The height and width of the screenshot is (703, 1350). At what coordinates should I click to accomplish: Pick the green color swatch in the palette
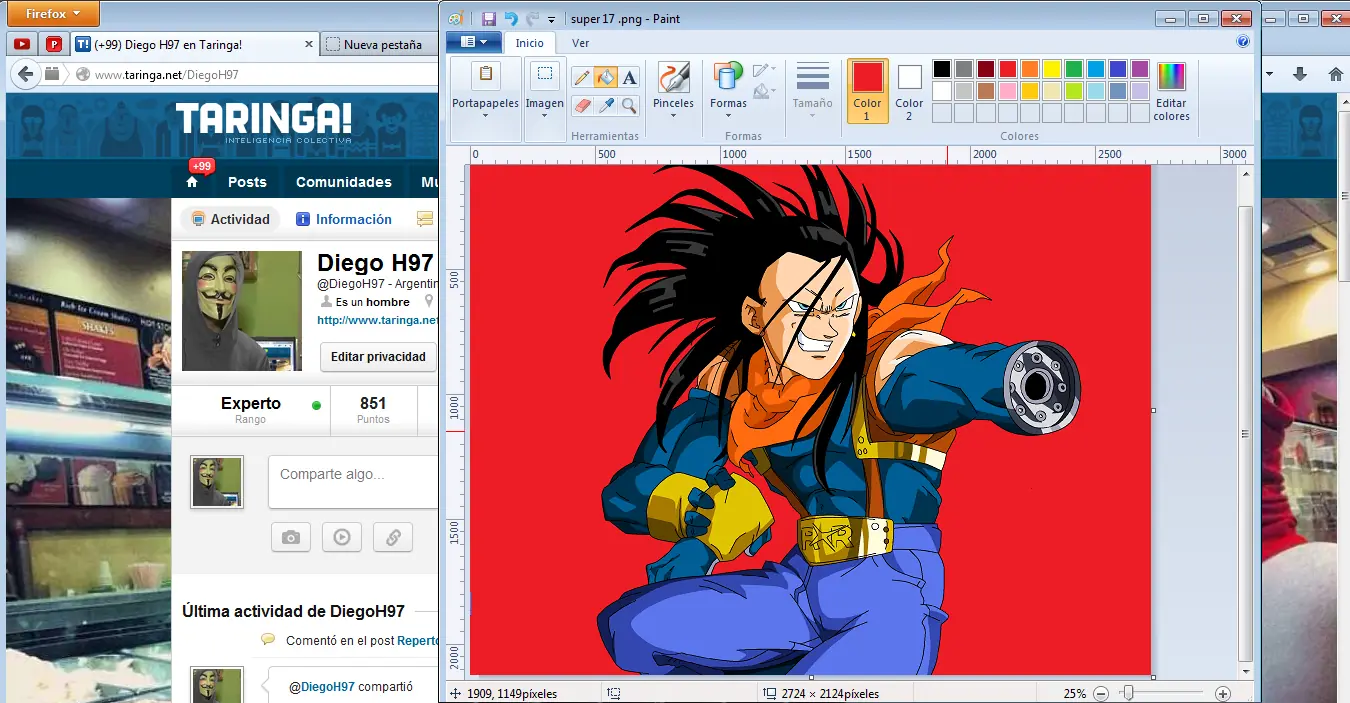(x=1074, y=69)
